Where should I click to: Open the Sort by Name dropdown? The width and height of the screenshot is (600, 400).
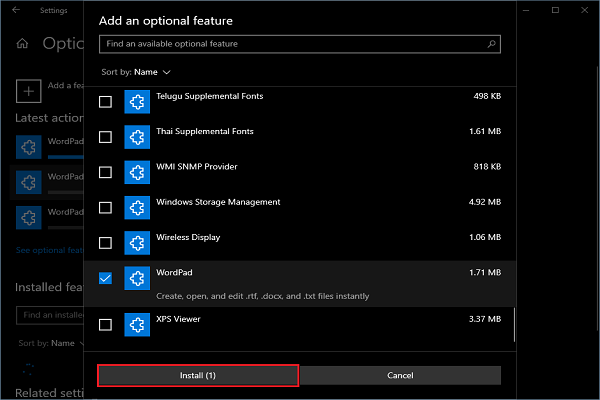coord(136,72)
